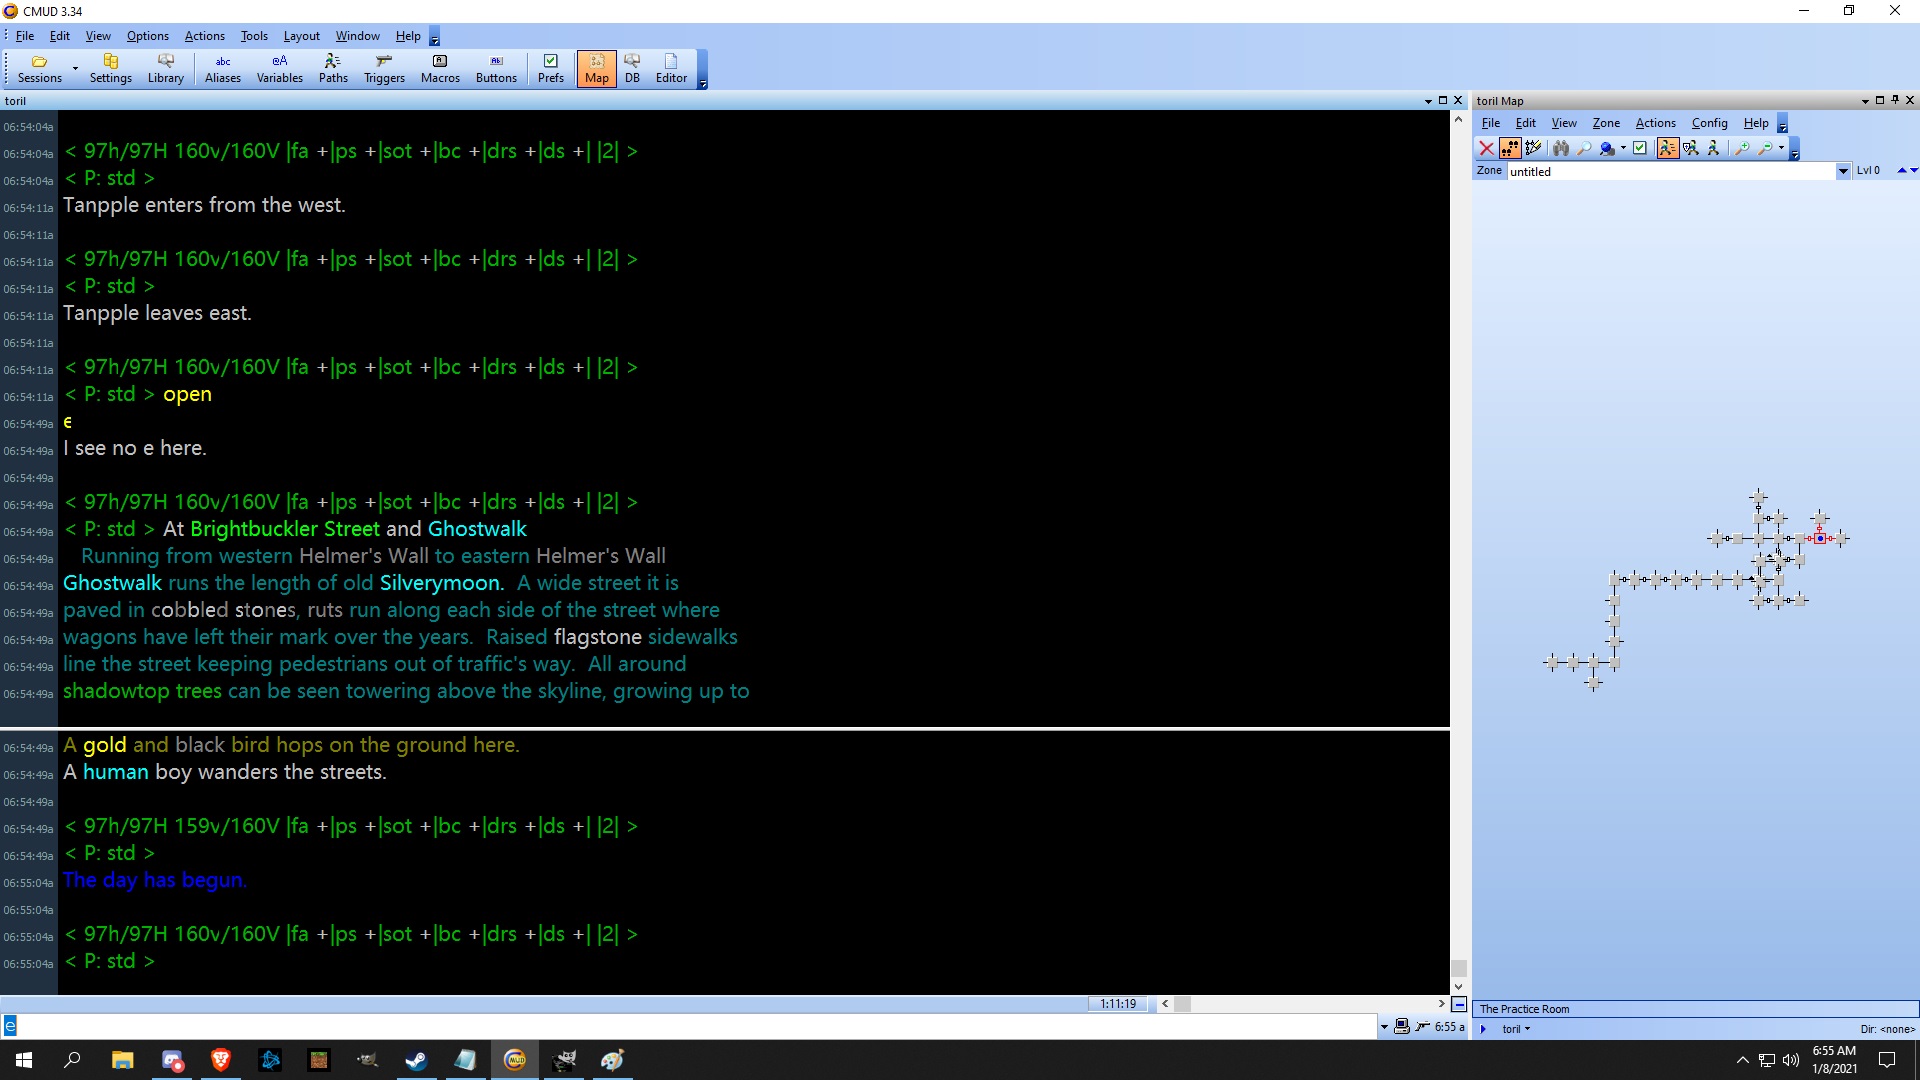Click the pencil map edit tool icon
The width and height of the screenshot is (1920, 1080).
(x=1533, y=148)
